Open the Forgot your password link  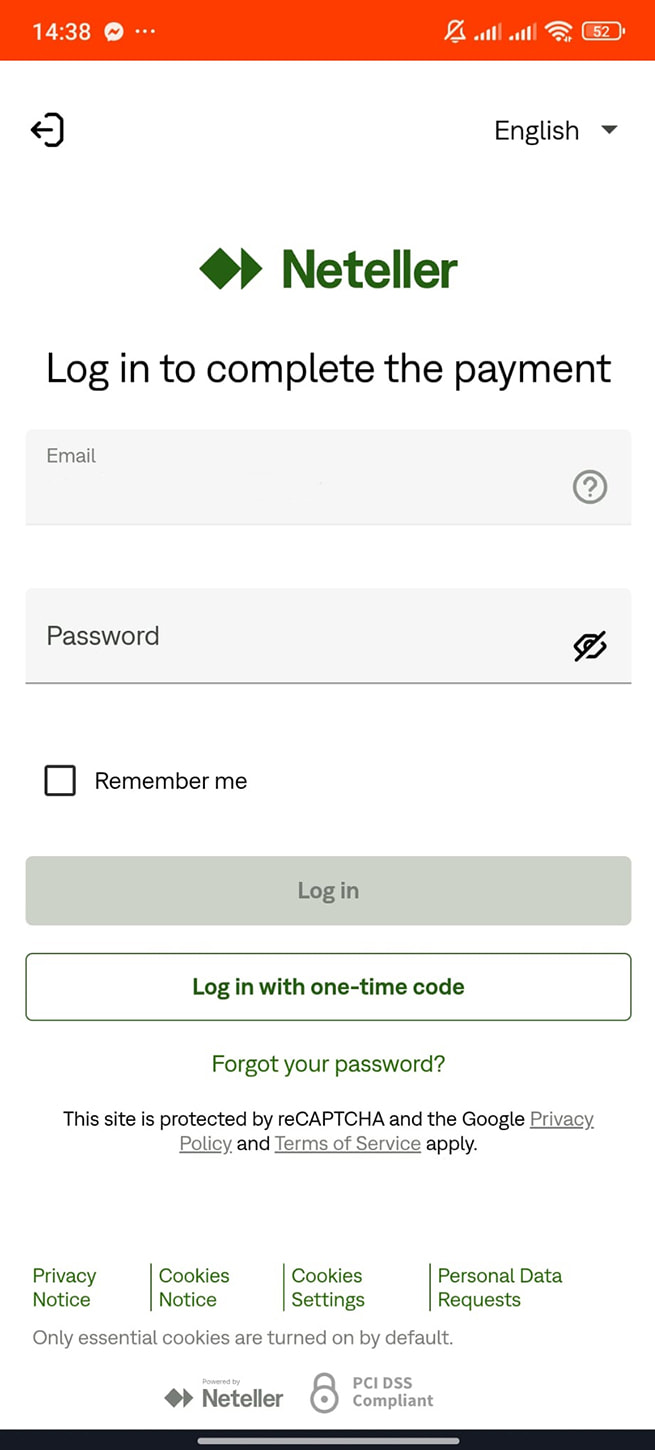[x=328, y=1064]
